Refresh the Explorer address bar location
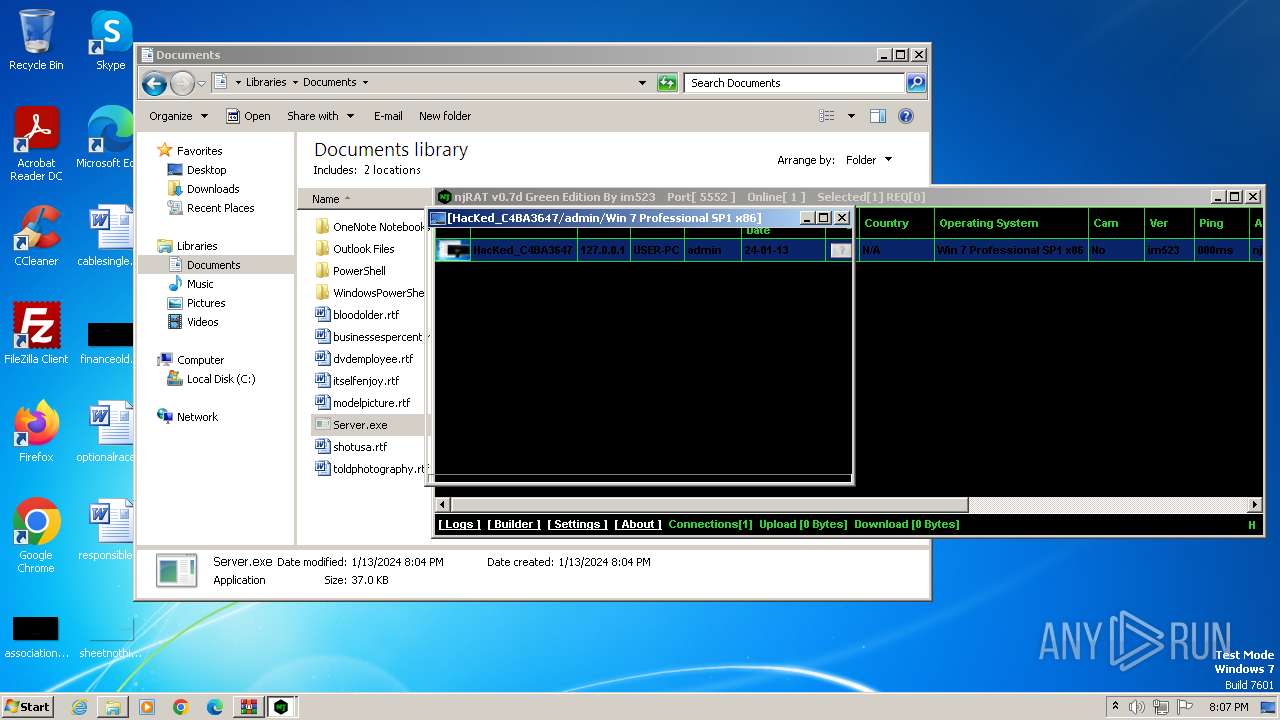Screen dimensions: 1280x720 tap(667, 83)
